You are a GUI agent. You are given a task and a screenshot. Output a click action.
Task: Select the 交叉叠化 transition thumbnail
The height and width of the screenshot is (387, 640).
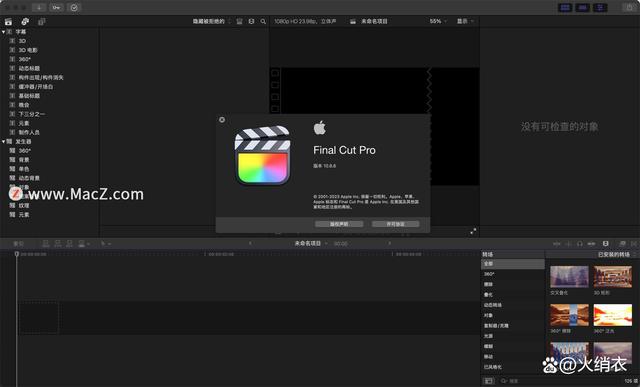(x=569, y=277)
